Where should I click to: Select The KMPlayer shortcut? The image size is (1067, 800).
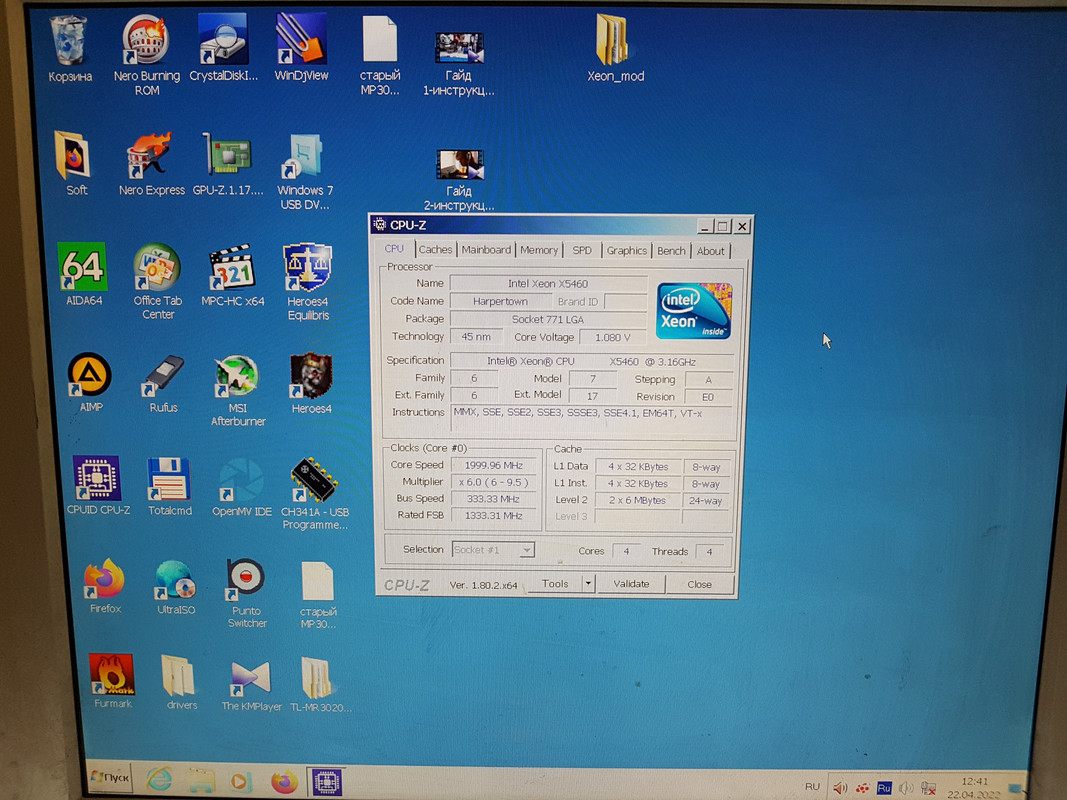coord(251,684)
